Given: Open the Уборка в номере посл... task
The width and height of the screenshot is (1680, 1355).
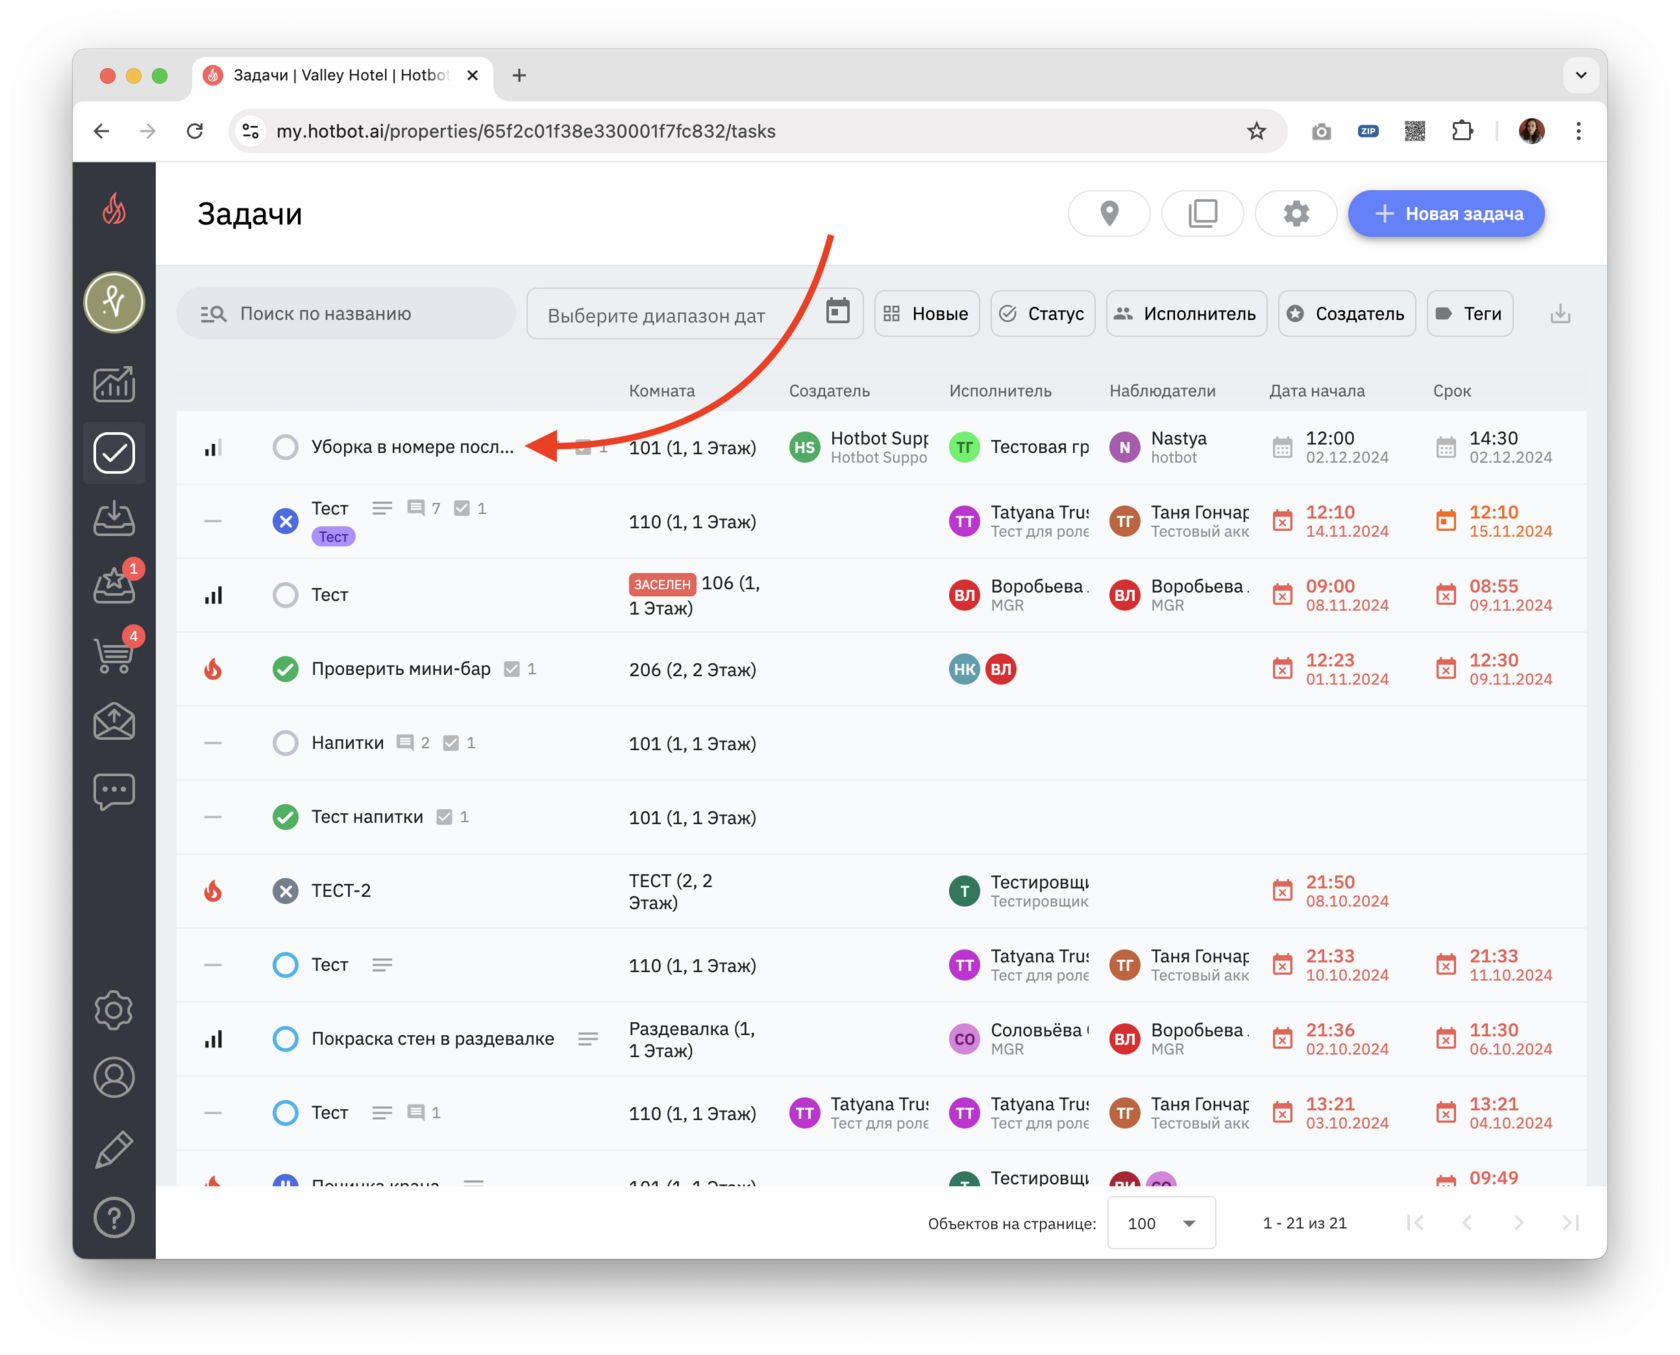Looking at the screenshot, I should (x=412, y=447).
